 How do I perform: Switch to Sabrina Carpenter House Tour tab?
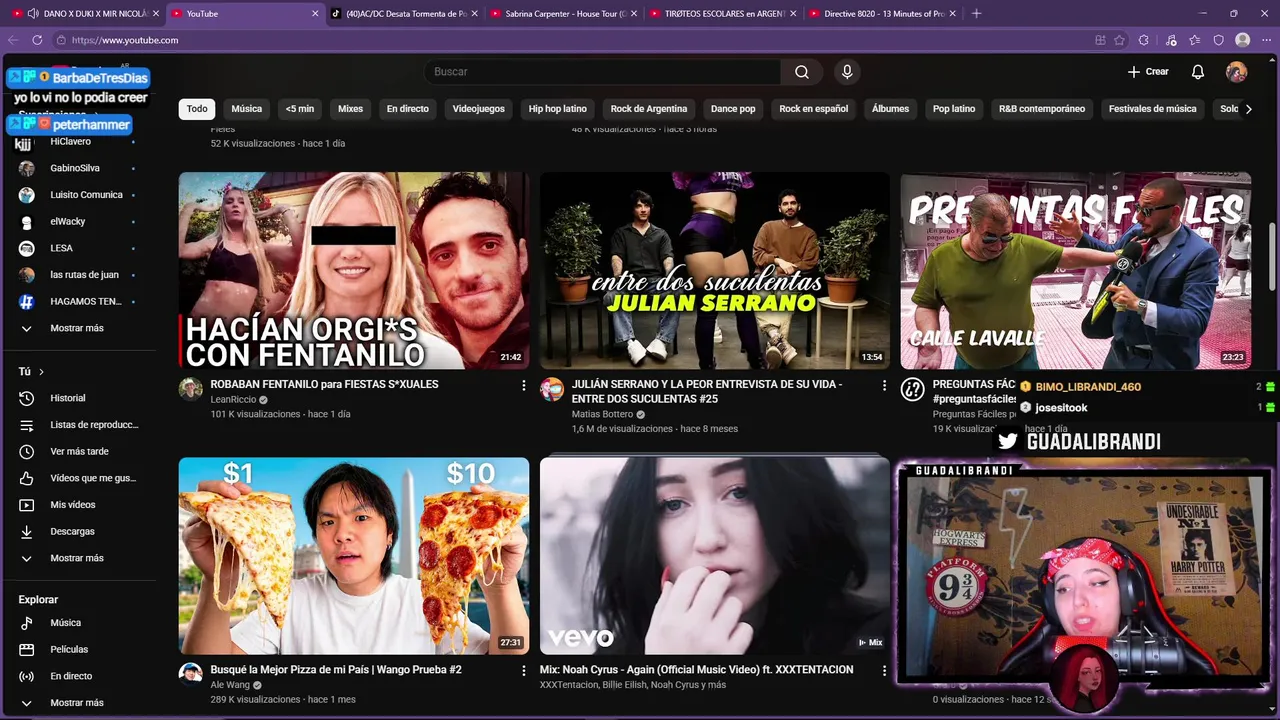564,13
